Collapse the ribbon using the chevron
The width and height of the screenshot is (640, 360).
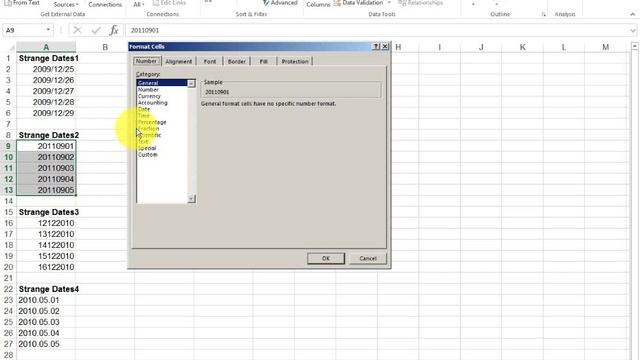632,14
